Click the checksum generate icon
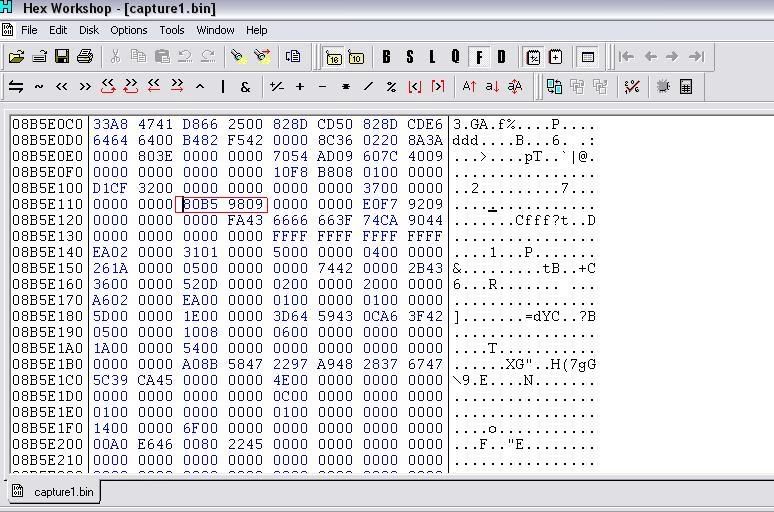 (x=632, y=87)
